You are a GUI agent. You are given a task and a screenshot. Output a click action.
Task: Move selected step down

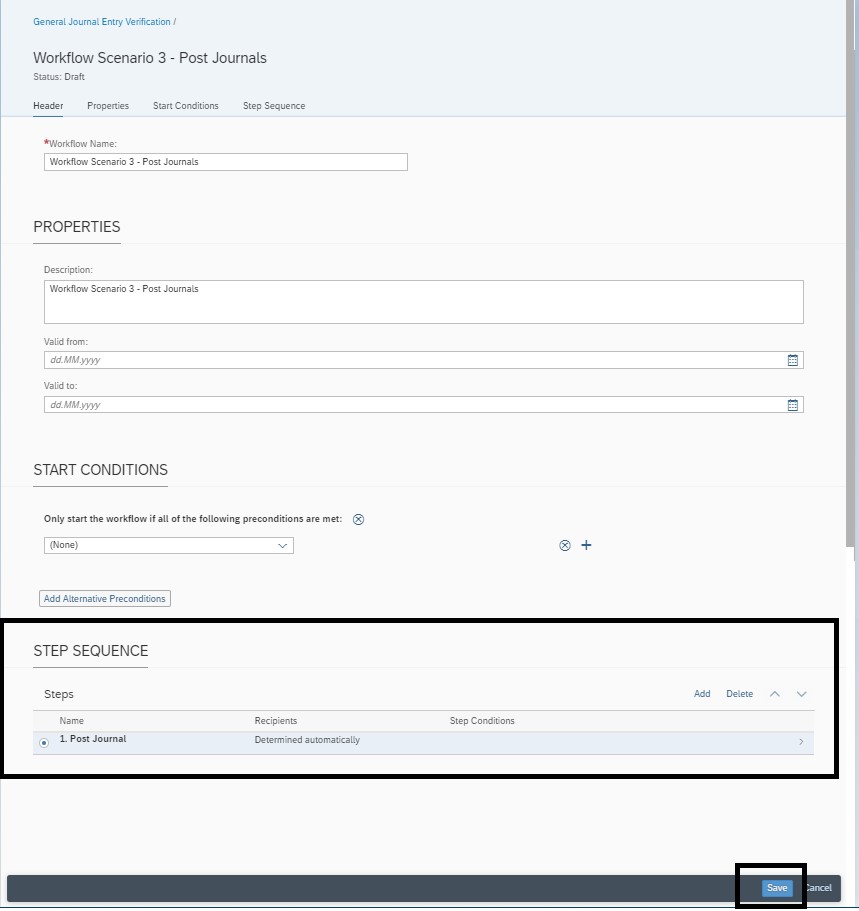click(801, 694)
